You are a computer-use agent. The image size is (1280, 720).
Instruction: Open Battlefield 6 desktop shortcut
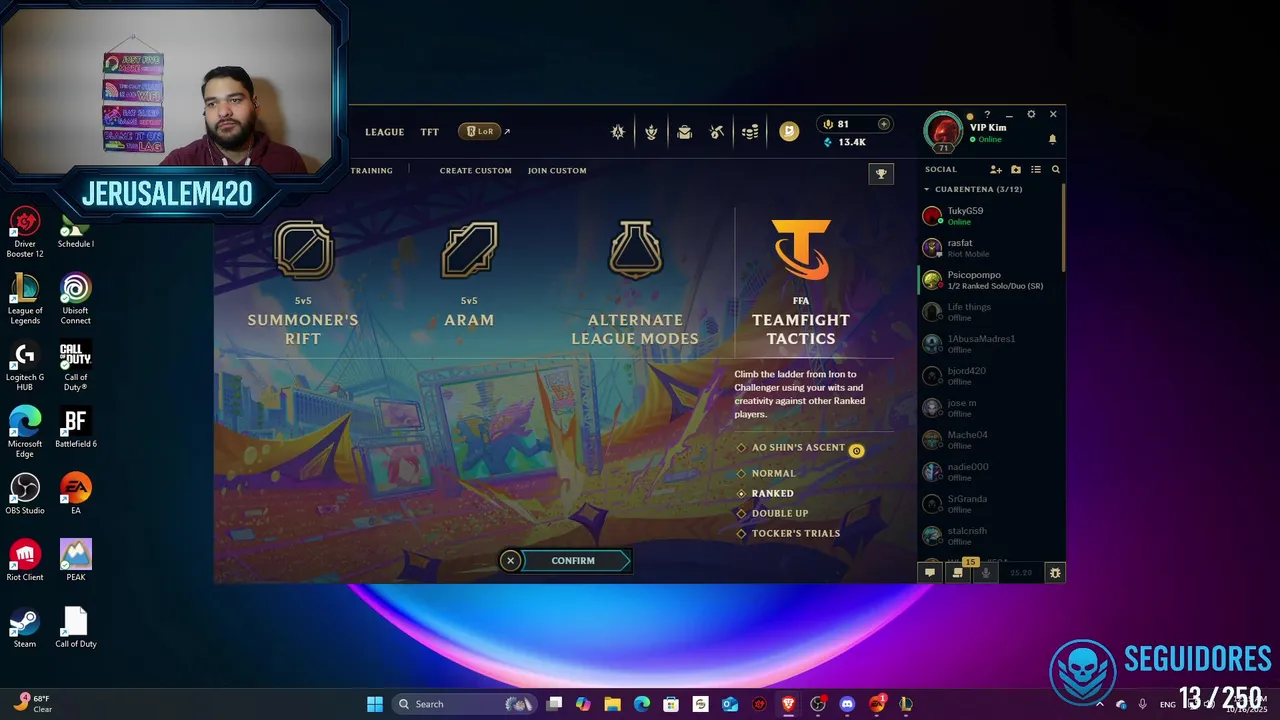pos(76,428)
